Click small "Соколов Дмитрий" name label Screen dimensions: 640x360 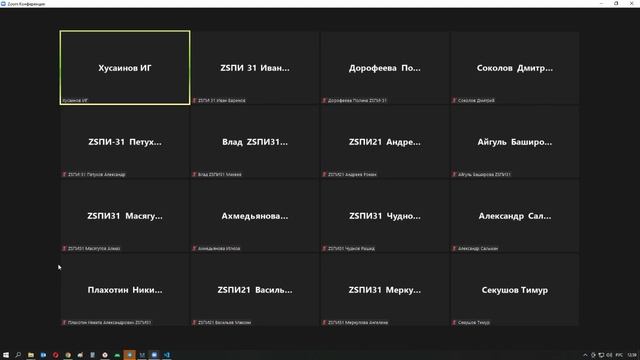click(476, 100)
